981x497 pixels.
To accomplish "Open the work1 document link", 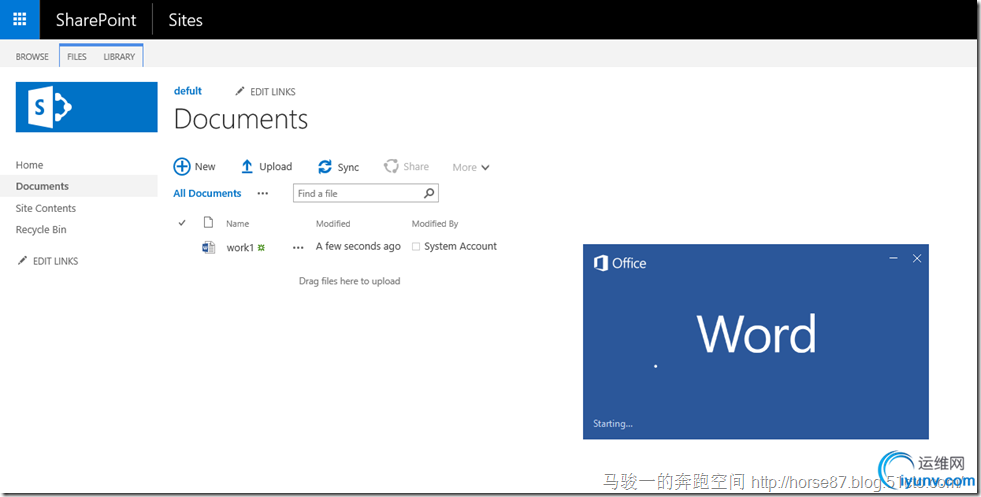I will (x=240, y=247).
